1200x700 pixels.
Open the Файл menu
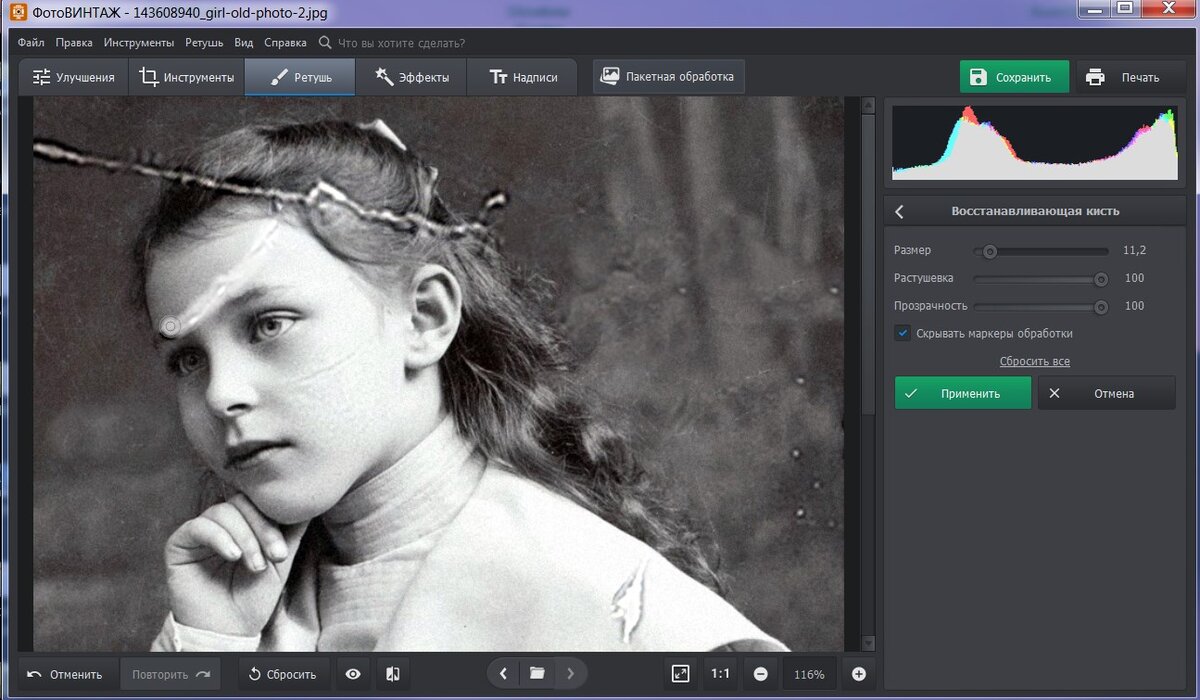(31, 43)
